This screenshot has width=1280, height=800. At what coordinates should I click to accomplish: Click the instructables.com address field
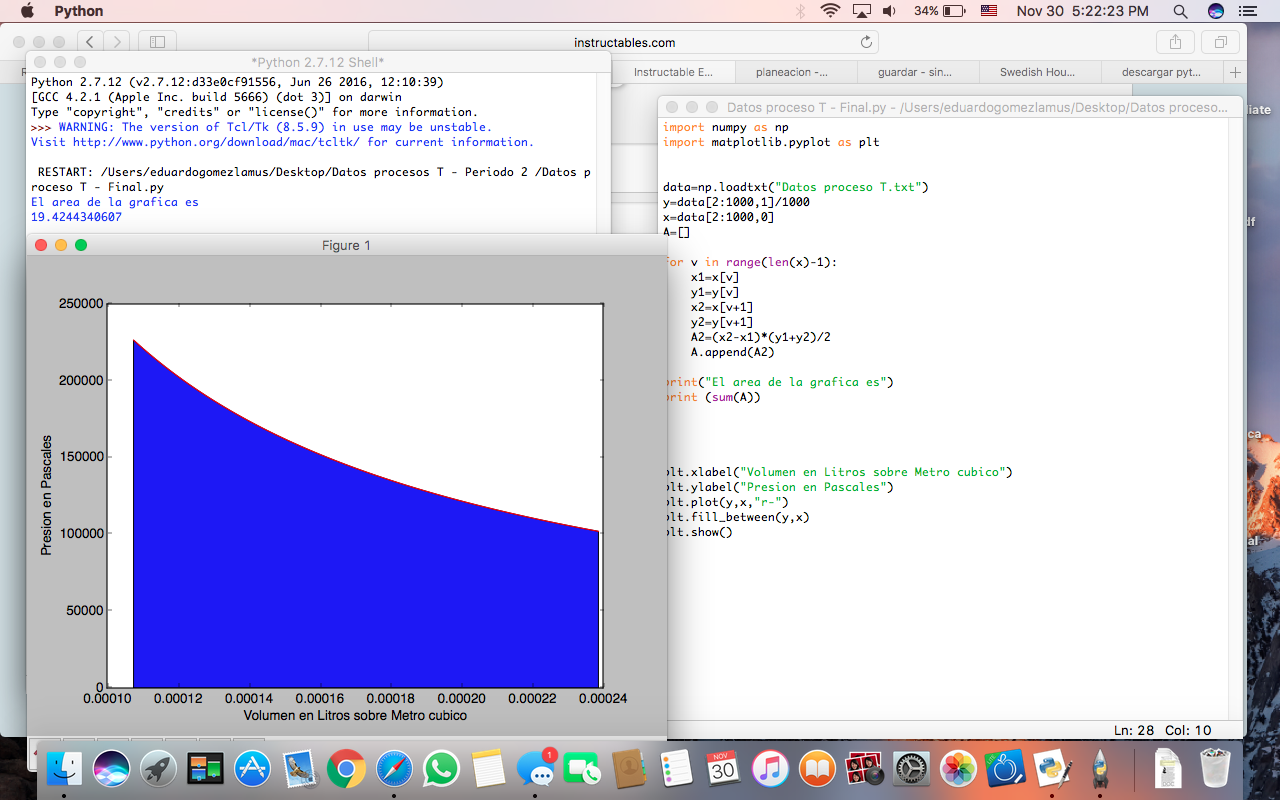pos(624,42)
